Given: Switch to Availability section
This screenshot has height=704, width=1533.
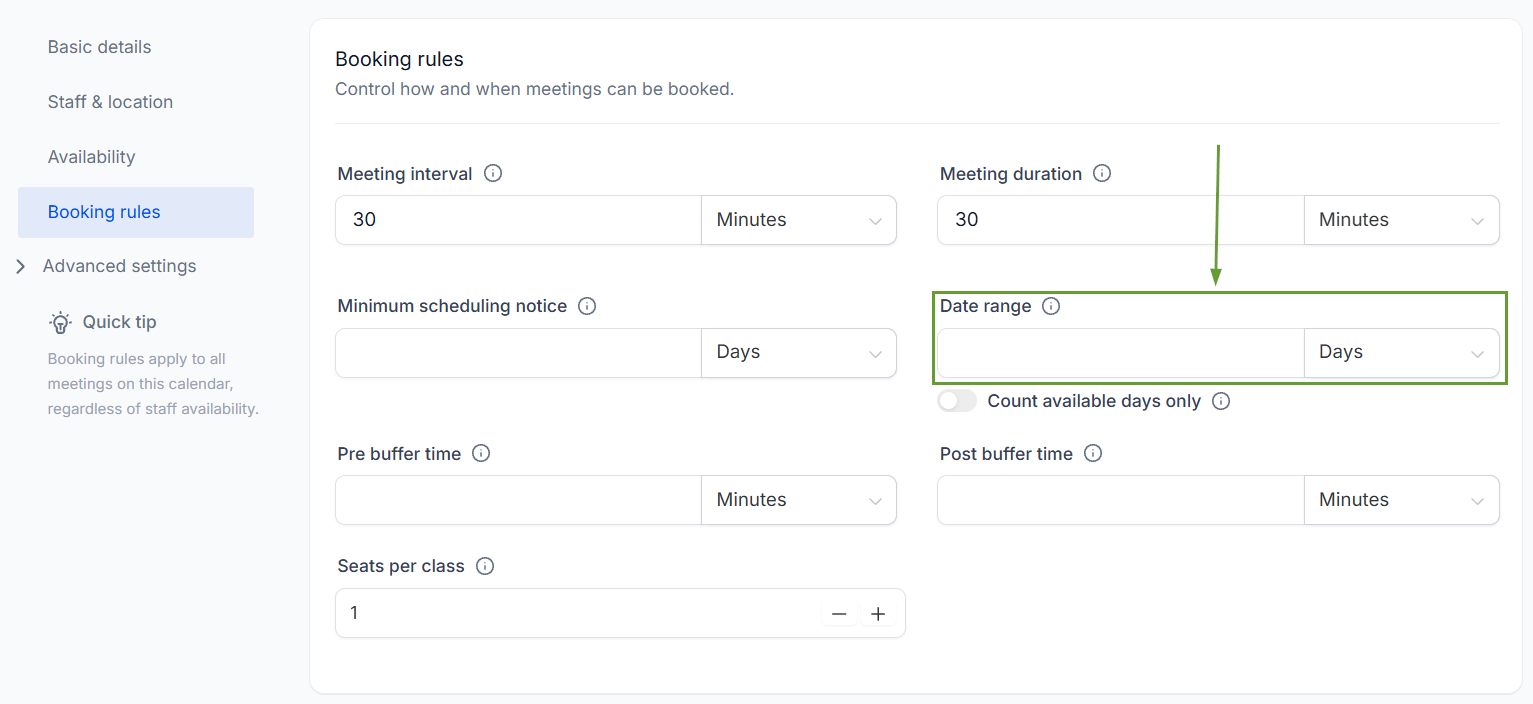Looking at the screenshot, I should 91,157.
